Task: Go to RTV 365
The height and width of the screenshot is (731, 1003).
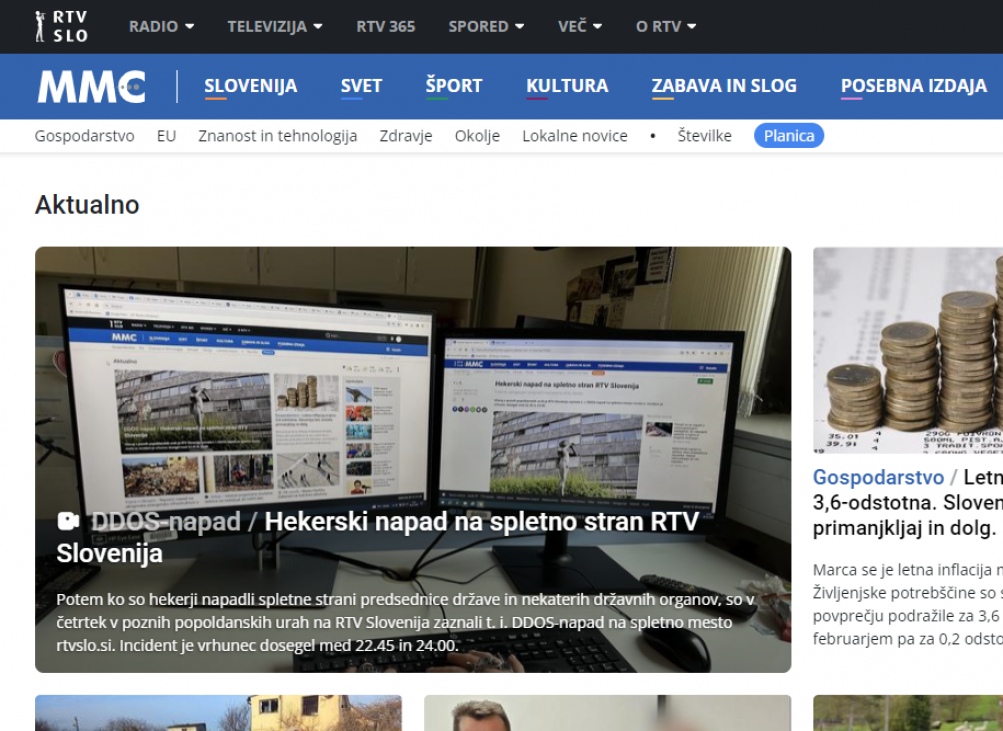Action: coord(386,26)
